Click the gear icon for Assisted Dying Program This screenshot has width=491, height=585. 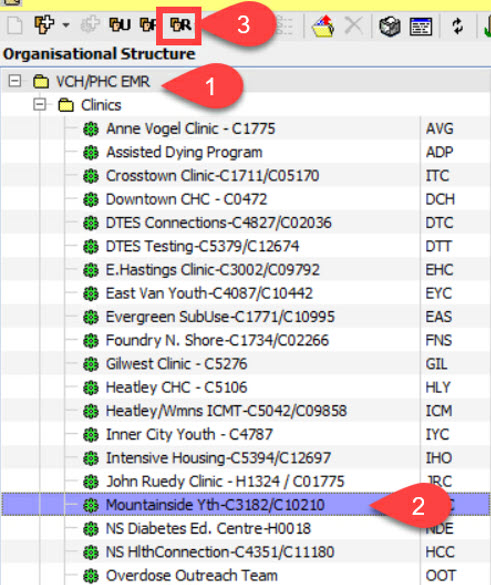(x=91, y=153)
